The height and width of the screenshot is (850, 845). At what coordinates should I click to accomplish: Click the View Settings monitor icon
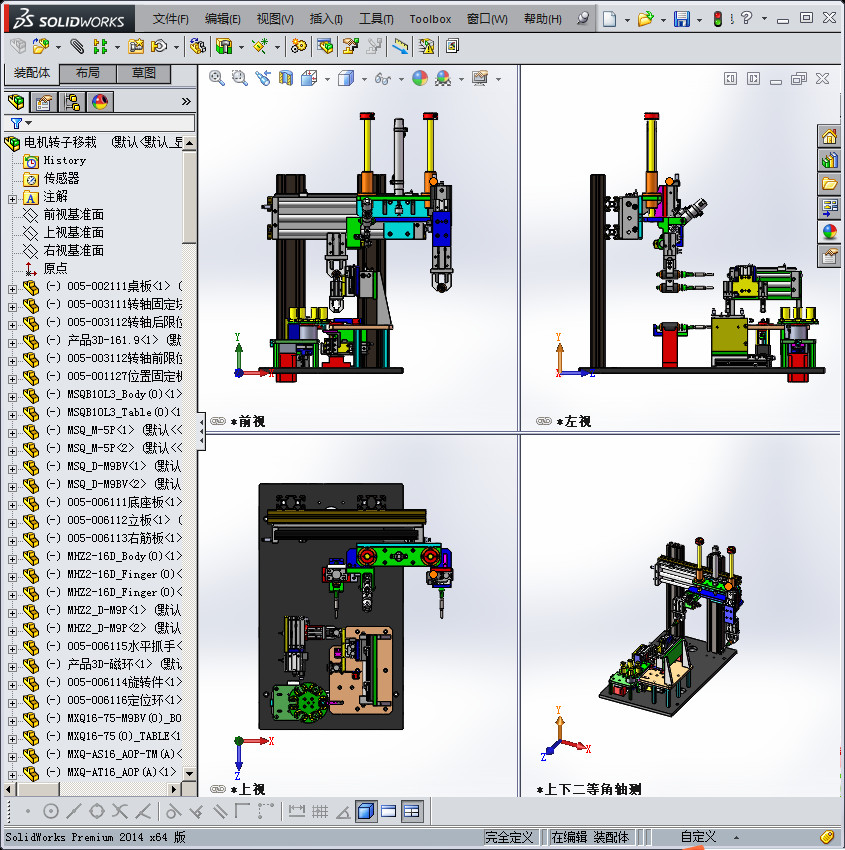pos(480,79)
